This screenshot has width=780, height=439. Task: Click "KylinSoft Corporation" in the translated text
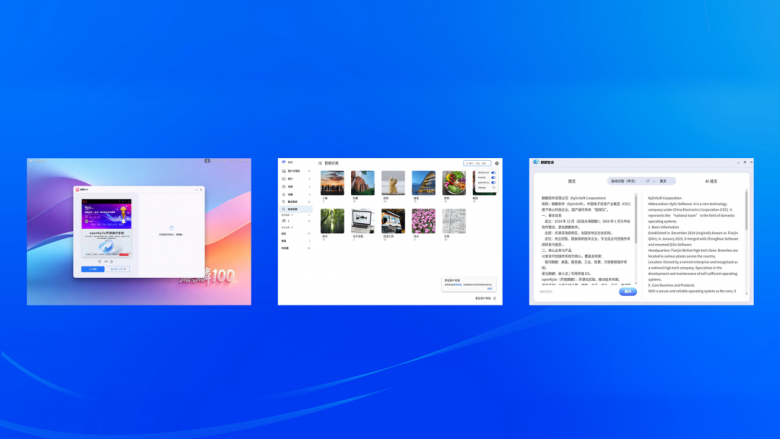pyautogui.click(x=665, y=198)
